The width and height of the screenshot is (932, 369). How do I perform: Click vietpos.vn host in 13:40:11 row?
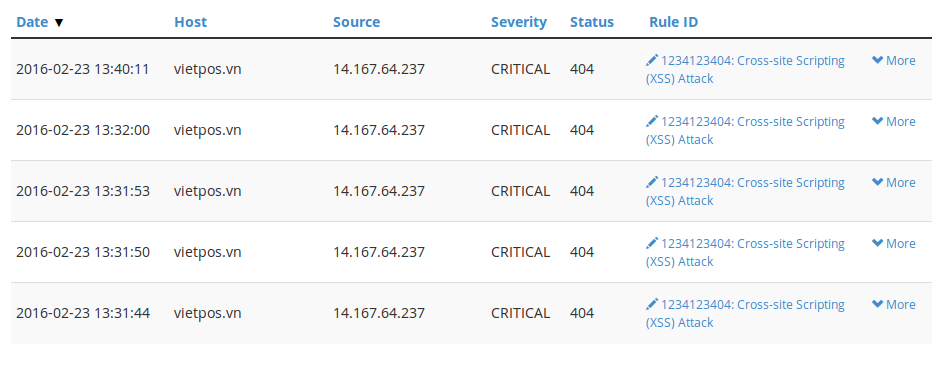coord(207,70)
